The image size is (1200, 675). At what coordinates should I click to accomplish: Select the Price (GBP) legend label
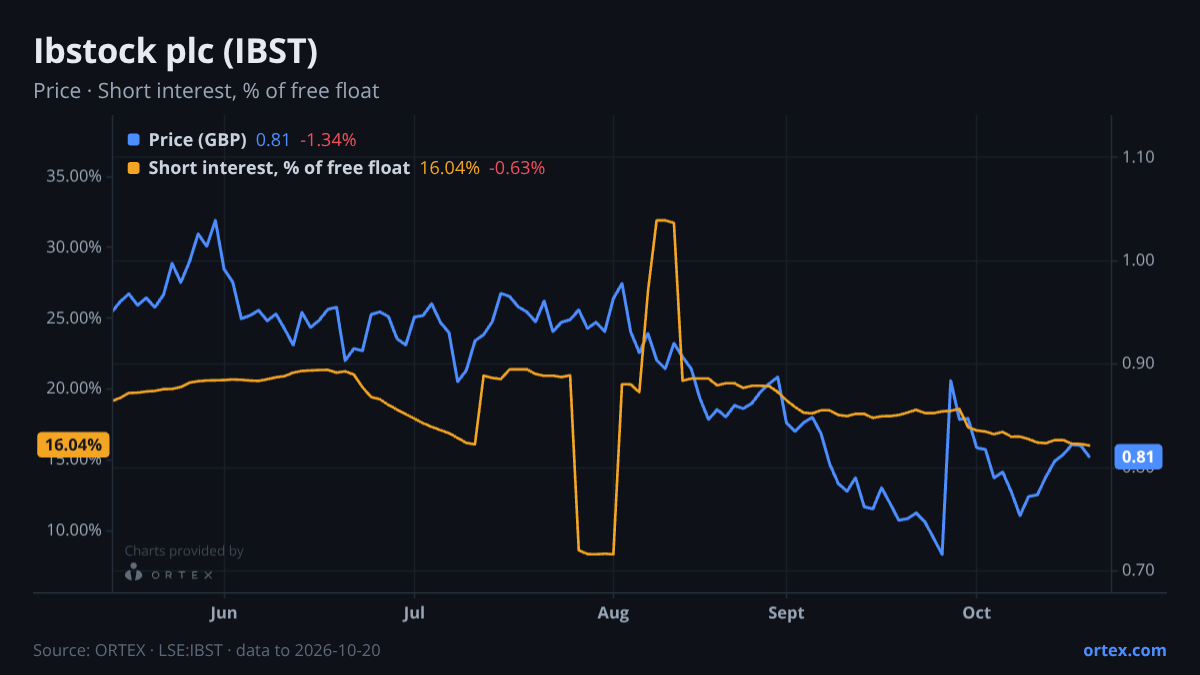[x=197, y=139]
